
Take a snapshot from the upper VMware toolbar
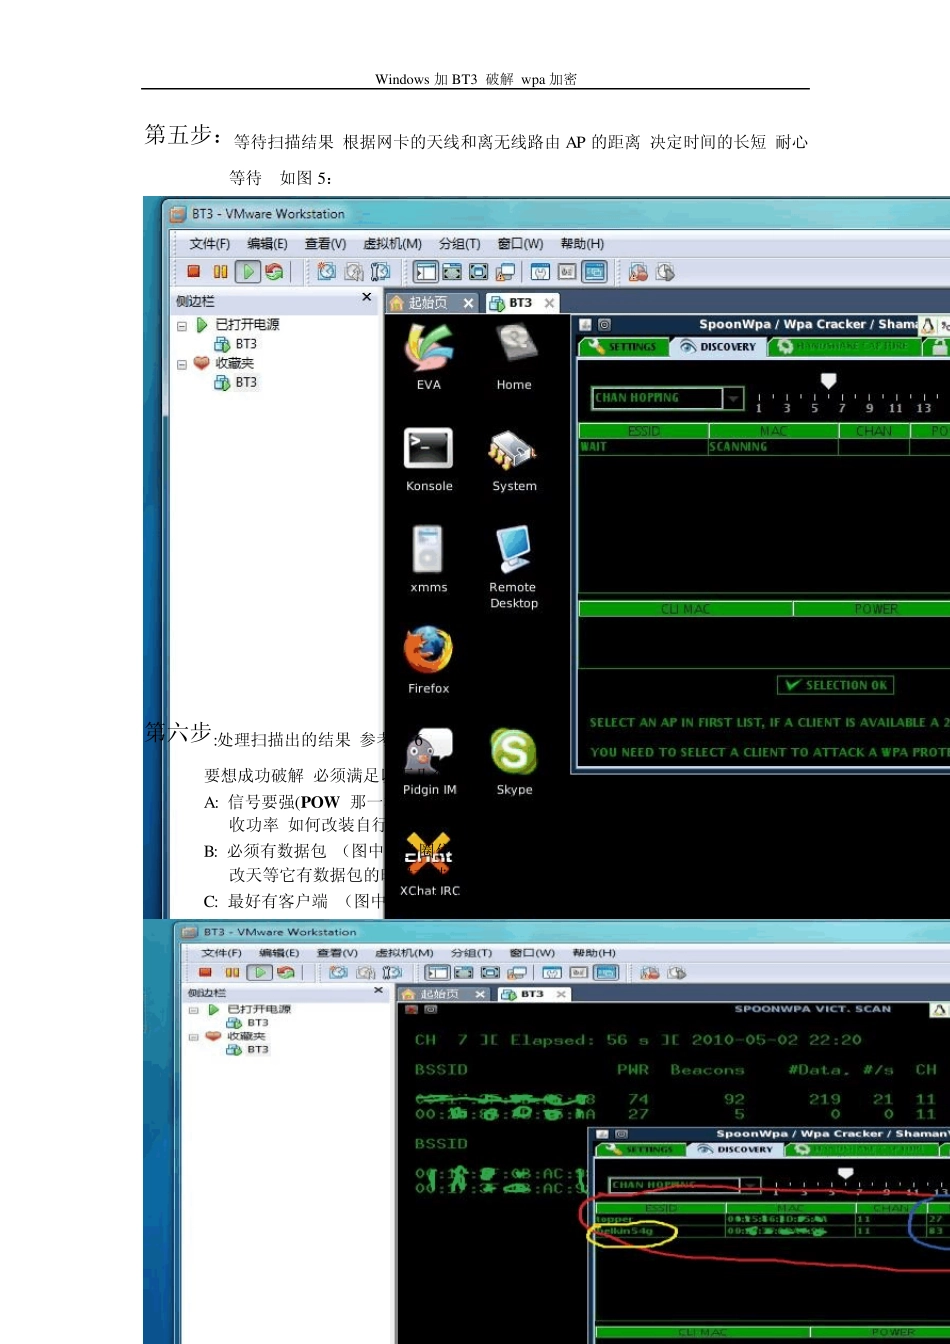(327, 271)
